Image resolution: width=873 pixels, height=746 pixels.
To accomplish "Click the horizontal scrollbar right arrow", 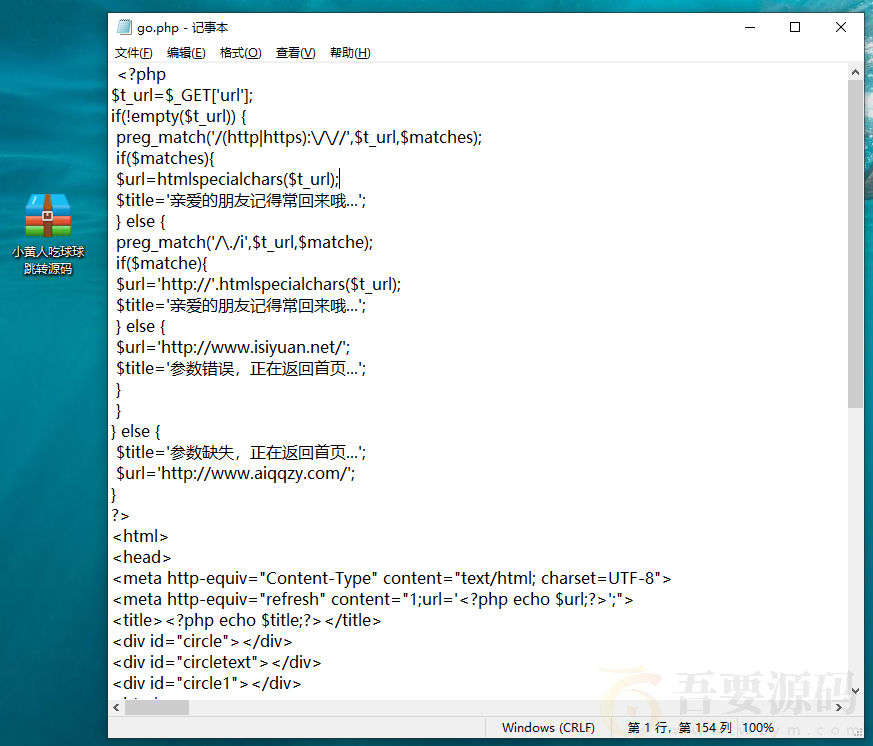I will pyautogui.click(x=839, y=708).
